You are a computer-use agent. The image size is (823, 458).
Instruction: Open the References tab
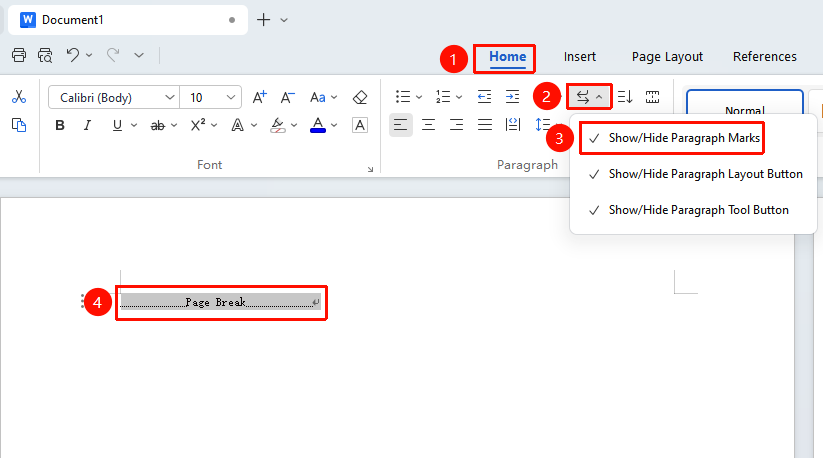[765, 57]
